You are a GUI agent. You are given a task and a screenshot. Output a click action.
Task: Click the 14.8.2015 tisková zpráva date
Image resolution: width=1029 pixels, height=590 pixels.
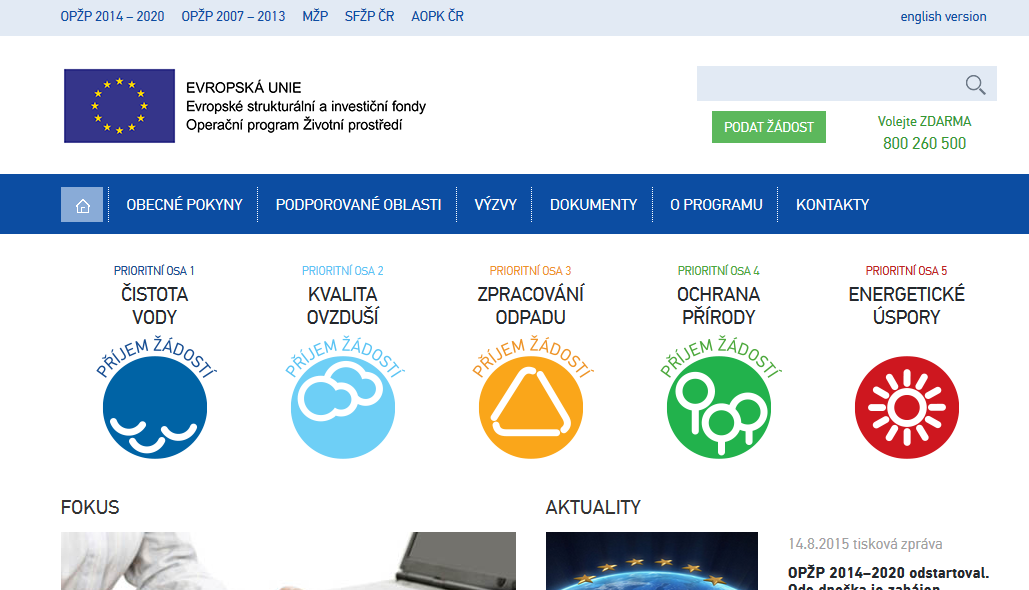866,543
